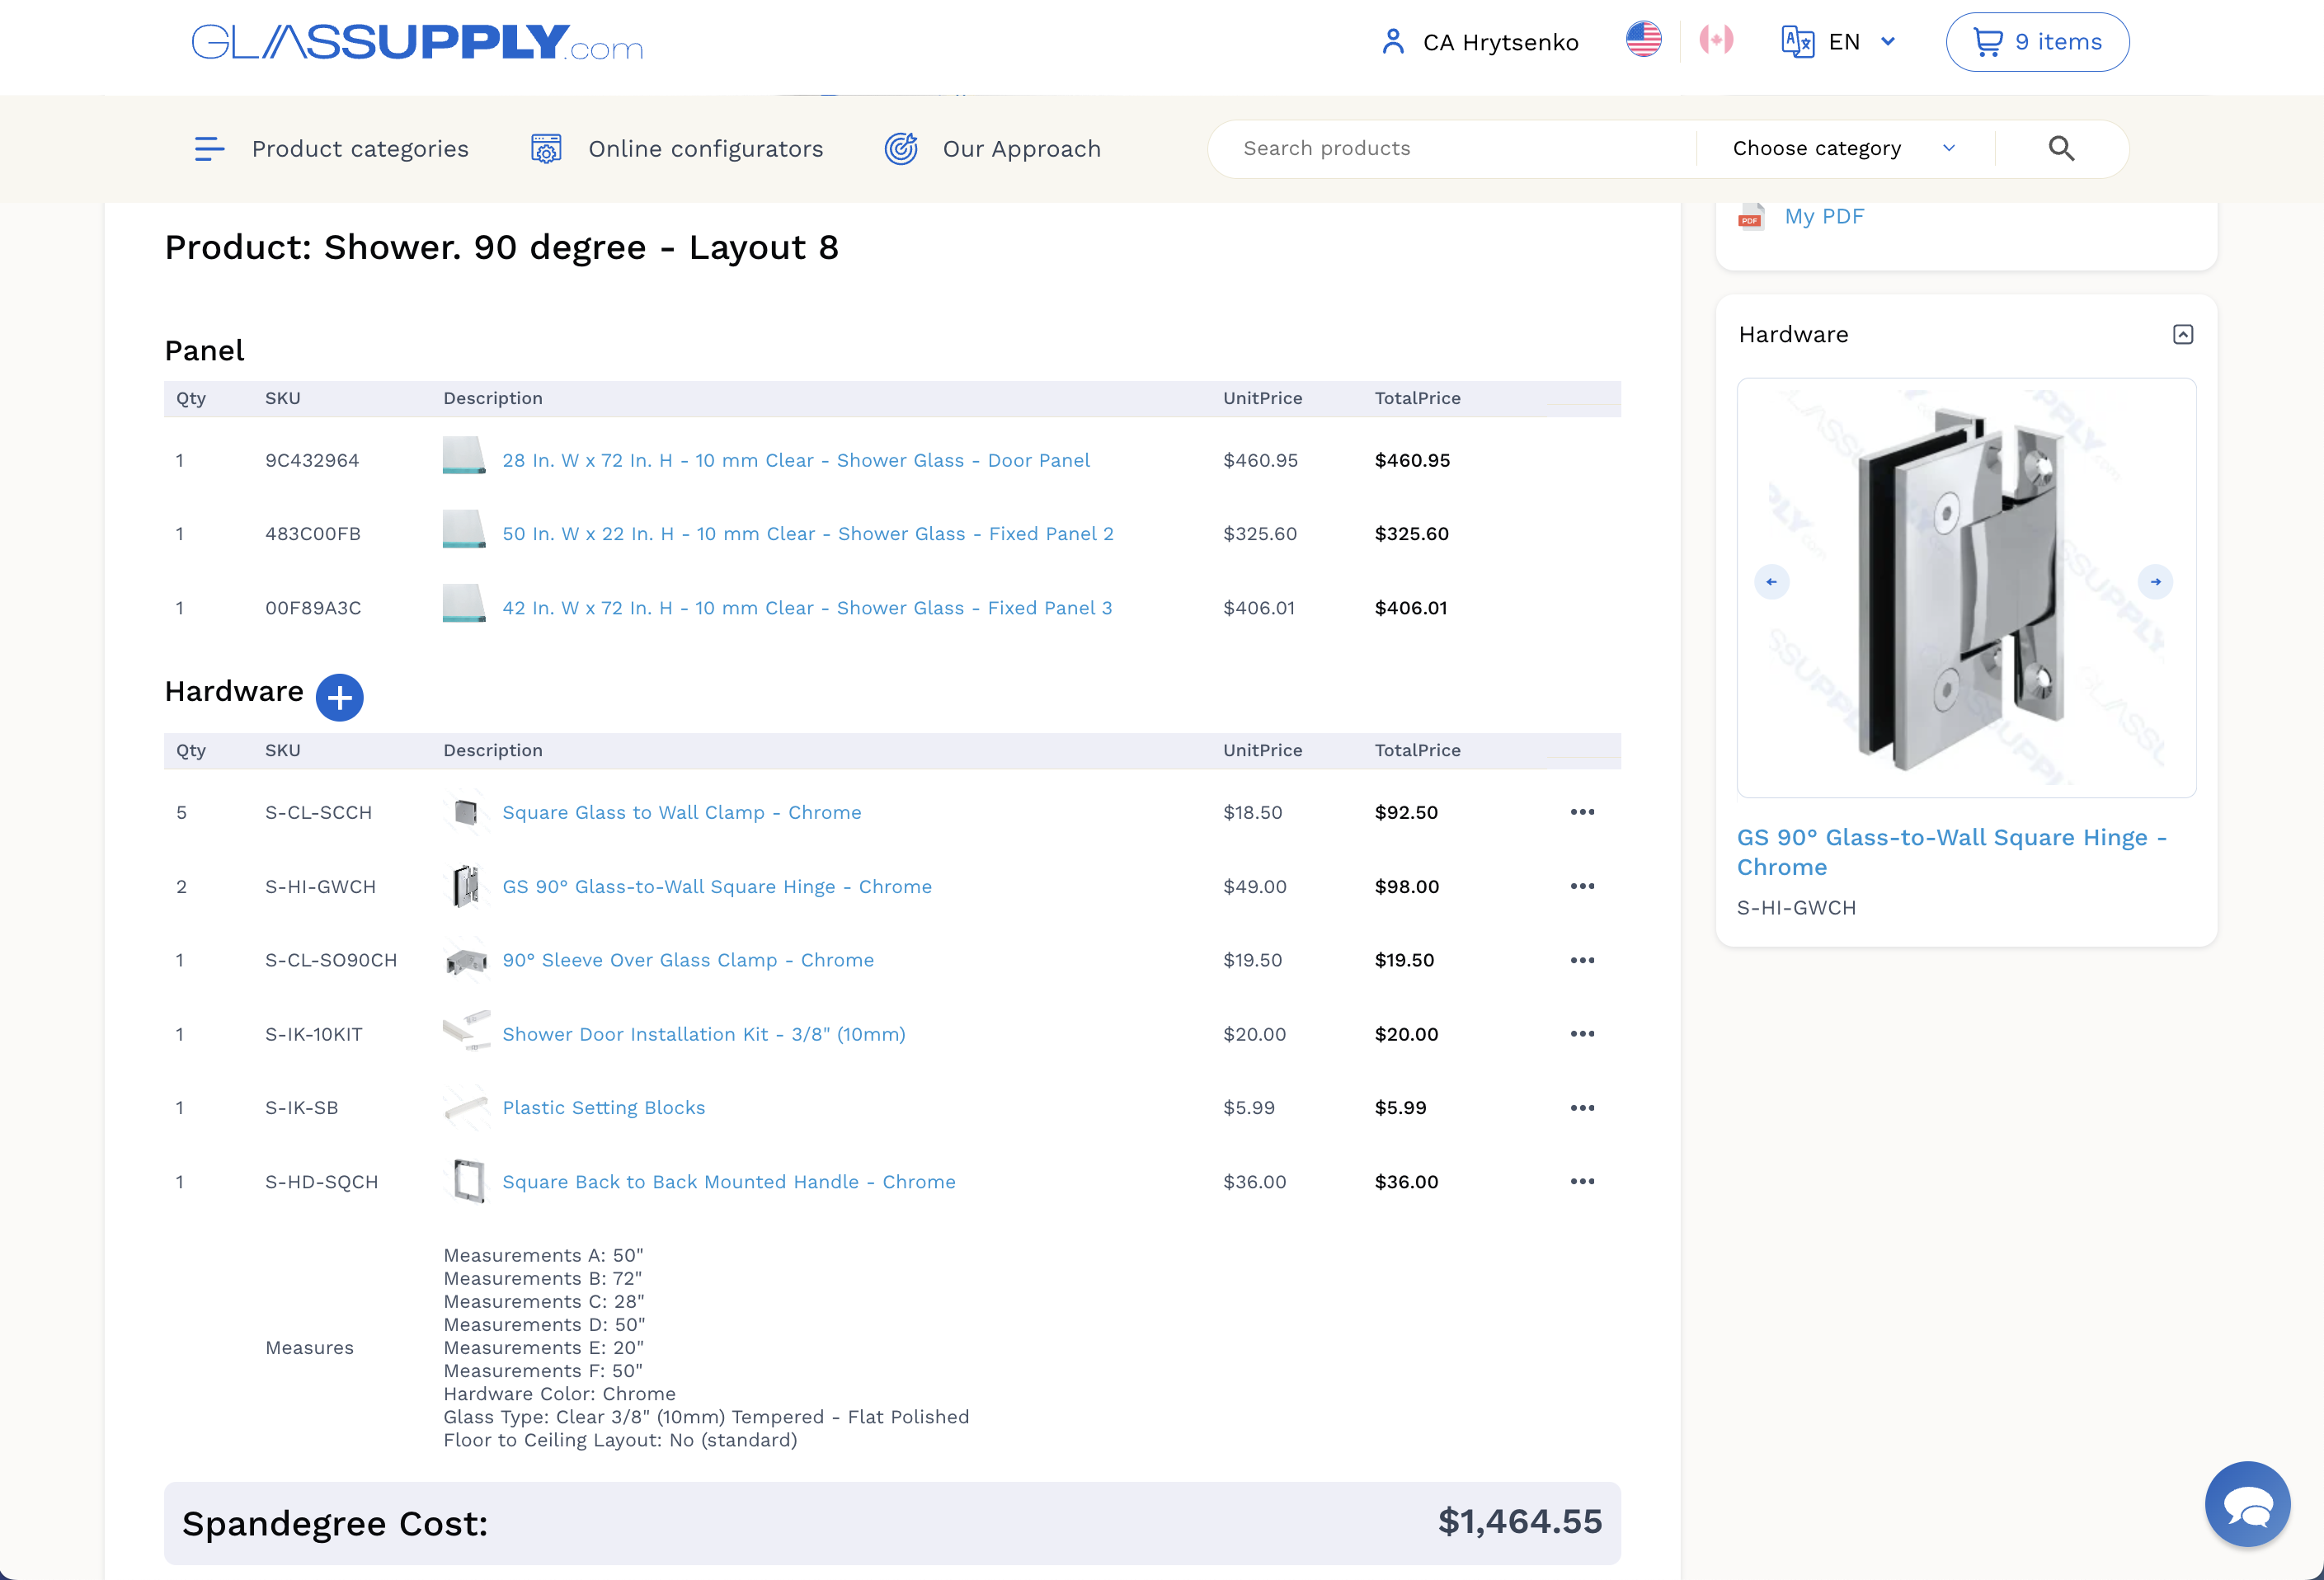Open Square Back to Back Mounted Handle link
This screenshot has width=2324, height=1580.
coord(728,1182)
